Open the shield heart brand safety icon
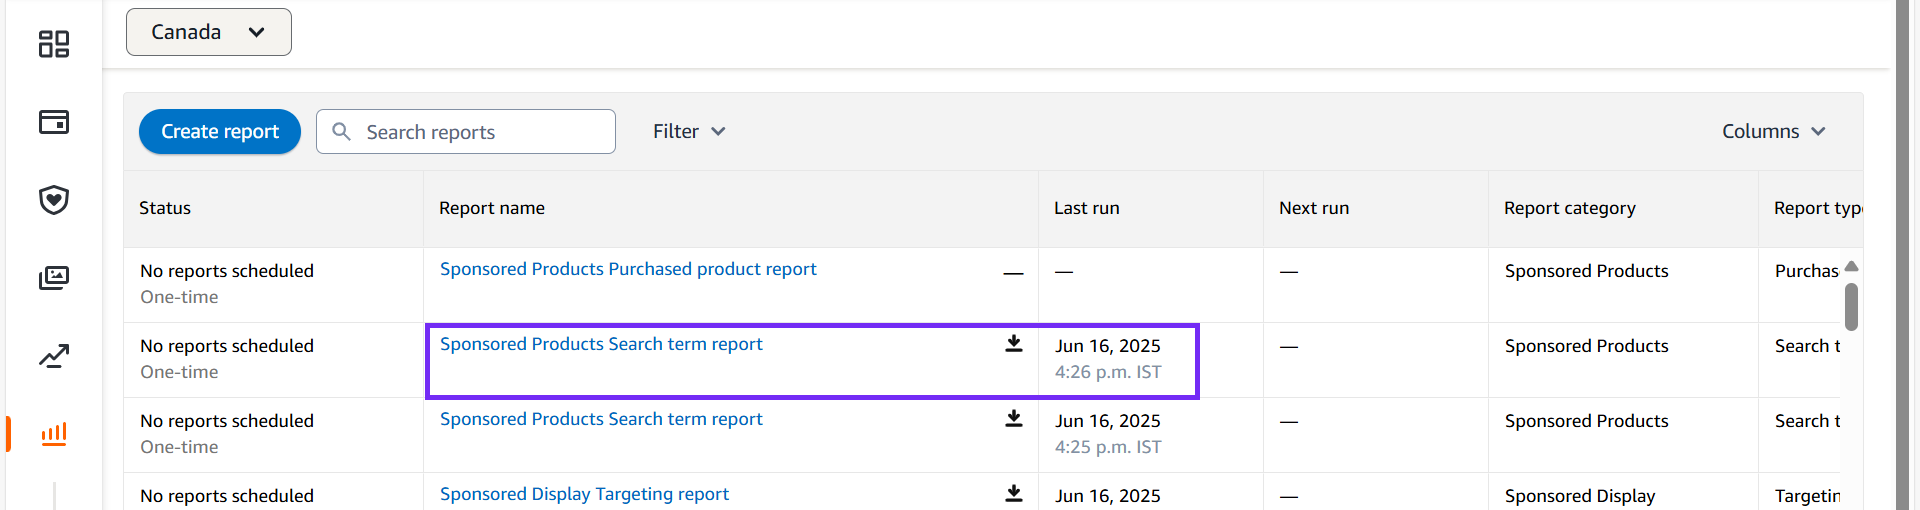The width and height of the screenshot is (1920, 510). (54, 200)
